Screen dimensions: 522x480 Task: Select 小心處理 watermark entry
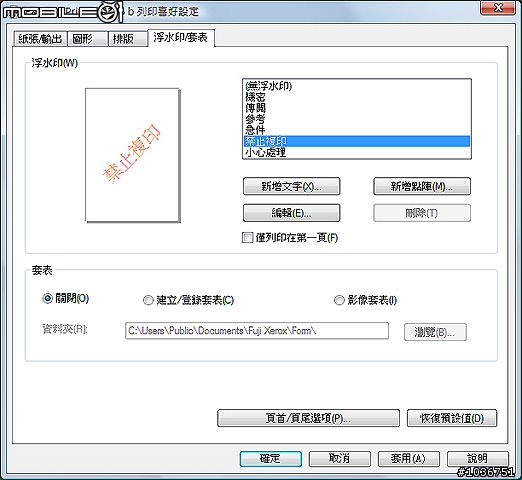357,152
